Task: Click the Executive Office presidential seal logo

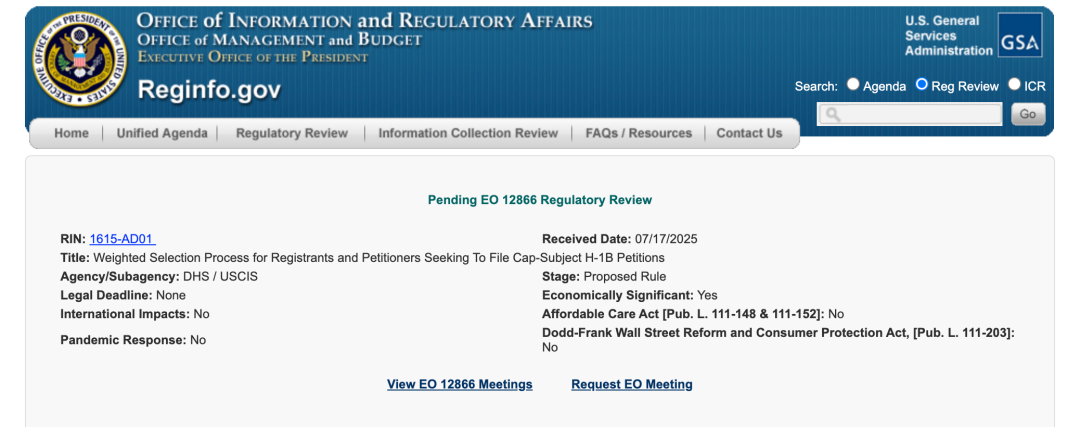Action: point(80,59)
